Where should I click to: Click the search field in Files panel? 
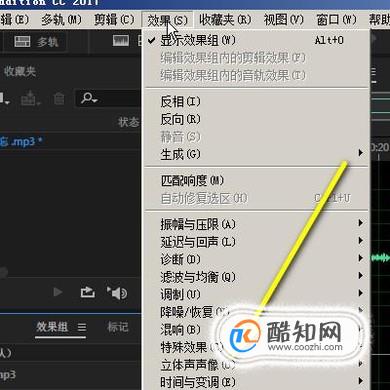coord(107,99)
